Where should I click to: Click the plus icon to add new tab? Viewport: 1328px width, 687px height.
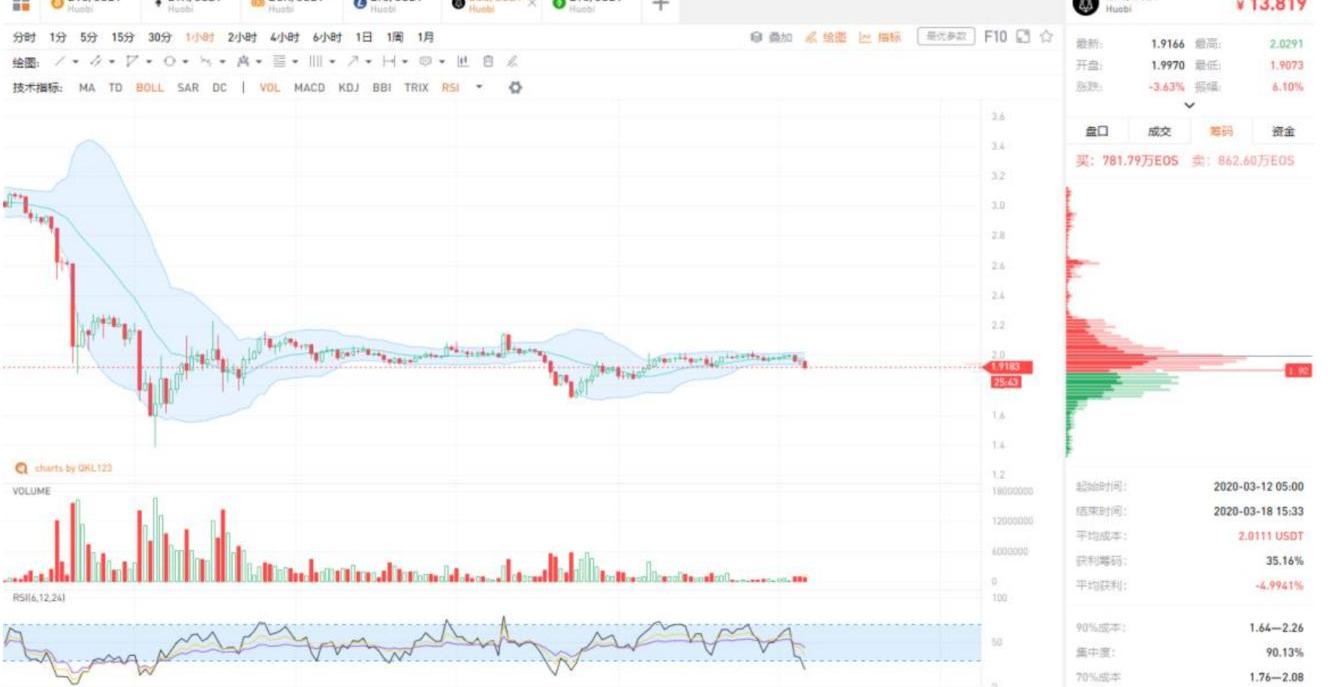coord(660,6)
